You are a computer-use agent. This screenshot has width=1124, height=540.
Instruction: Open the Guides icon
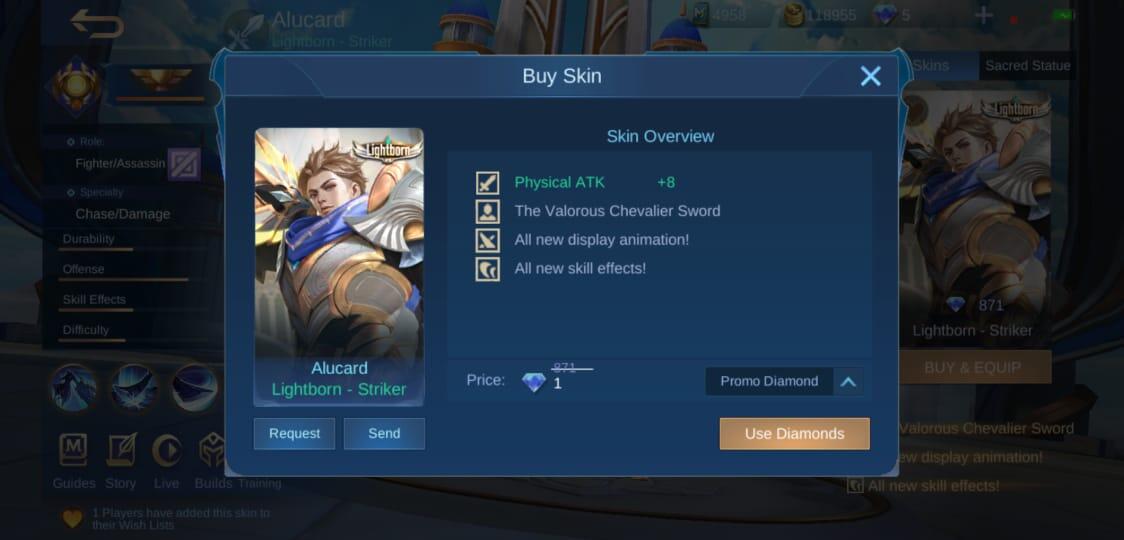tap(73, 450)
